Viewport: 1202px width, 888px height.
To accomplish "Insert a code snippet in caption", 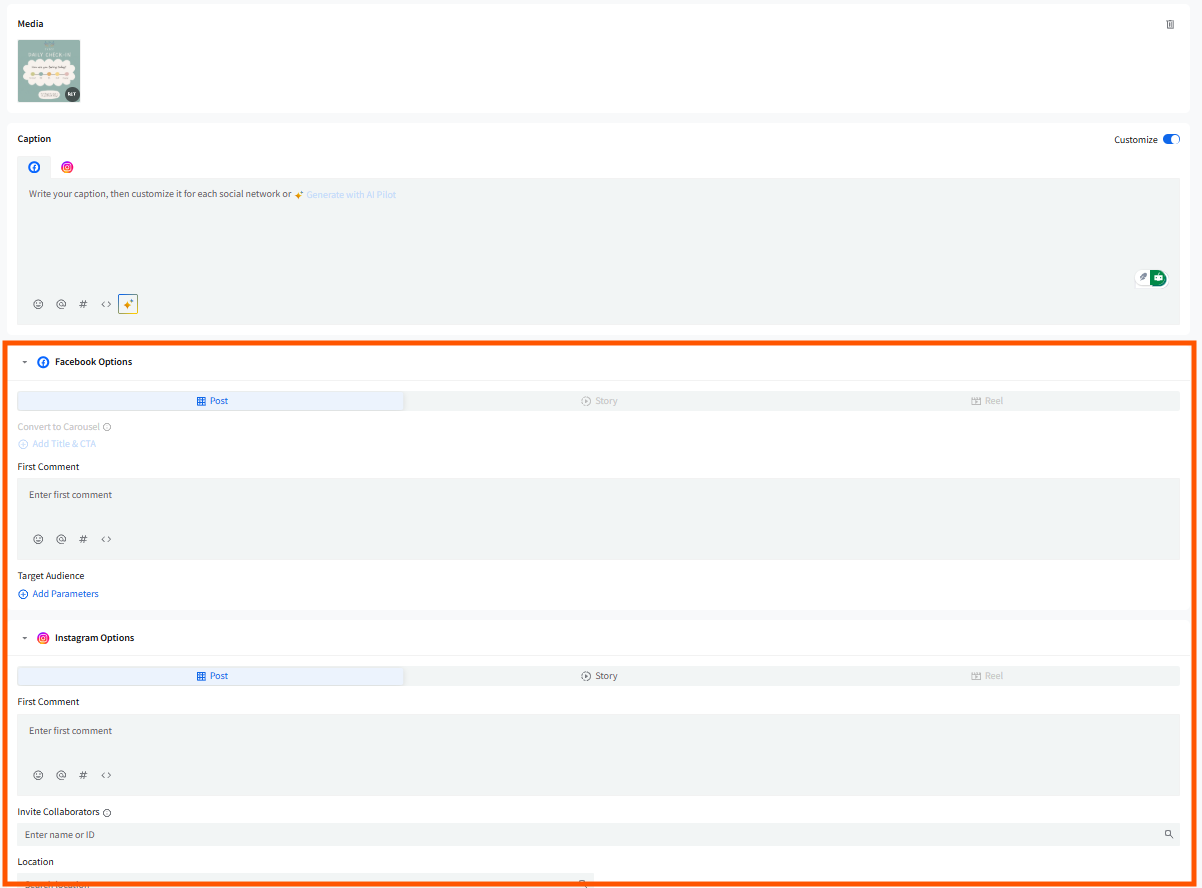I will tap(106, 304).
